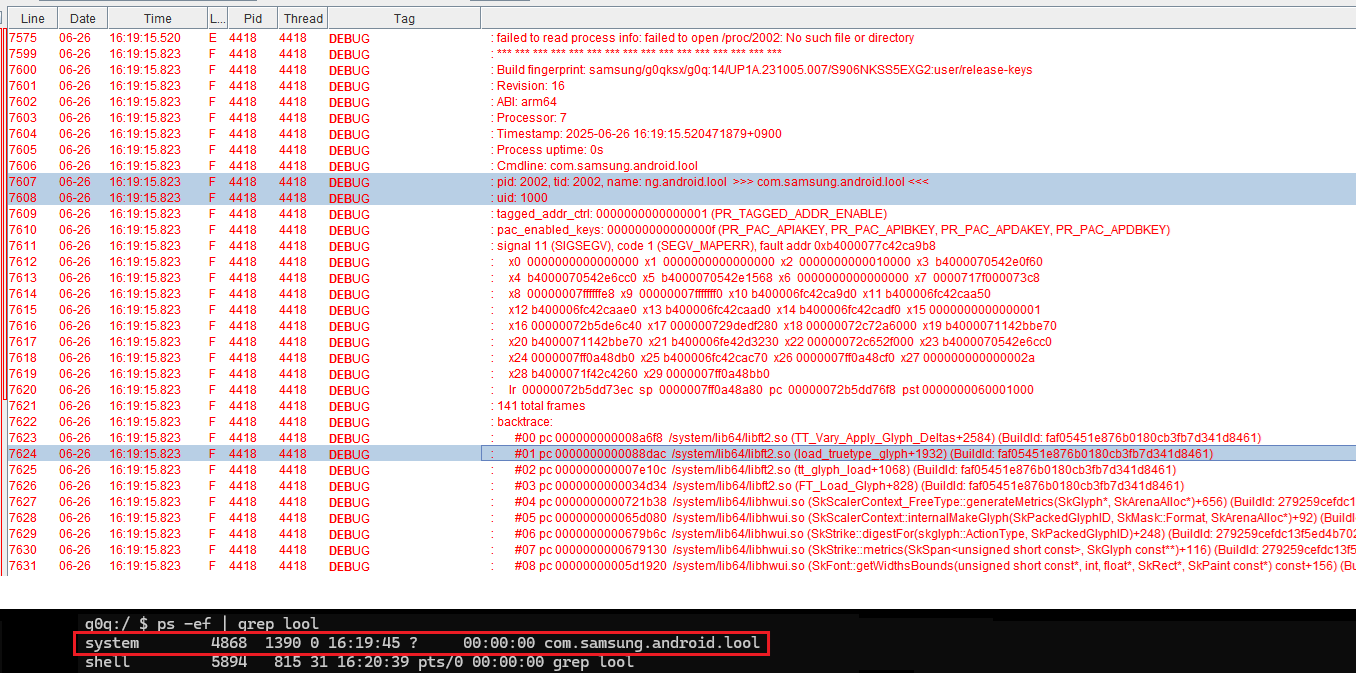This screenshot has height=673, width=1356.
Task: Click the Time column header
Action: [x=157, y=18]
